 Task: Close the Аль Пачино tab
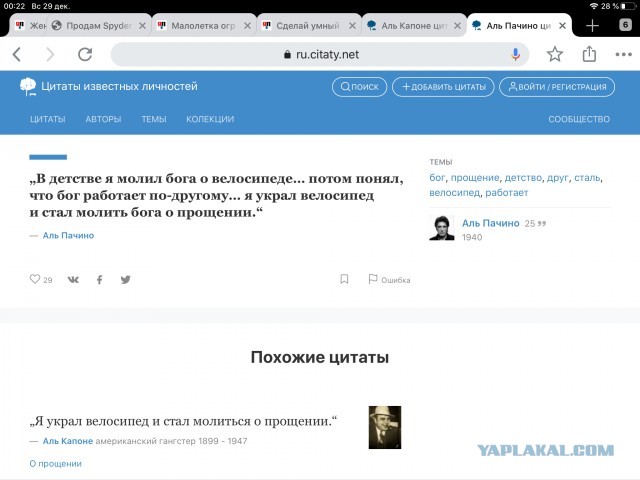click(562, 26)
